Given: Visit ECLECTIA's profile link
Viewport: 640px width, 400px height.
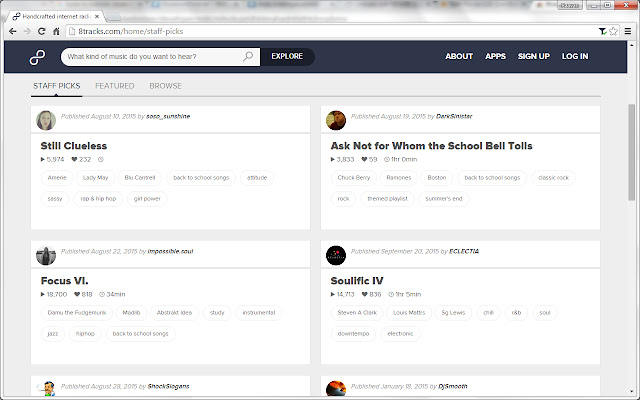Looking at the screenshot, I should [x=464, y=251].
